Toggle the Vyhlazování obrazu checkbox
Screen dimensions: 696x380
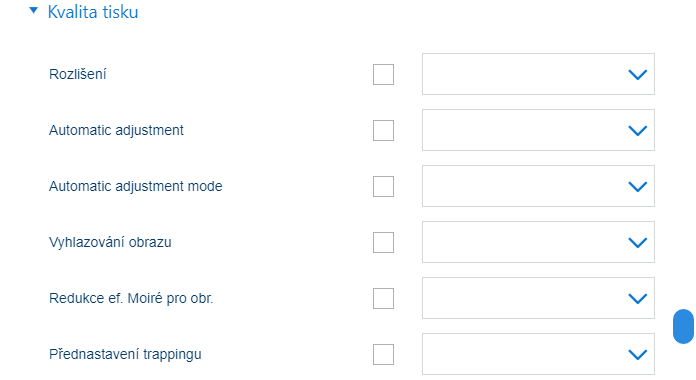(384, 242)
